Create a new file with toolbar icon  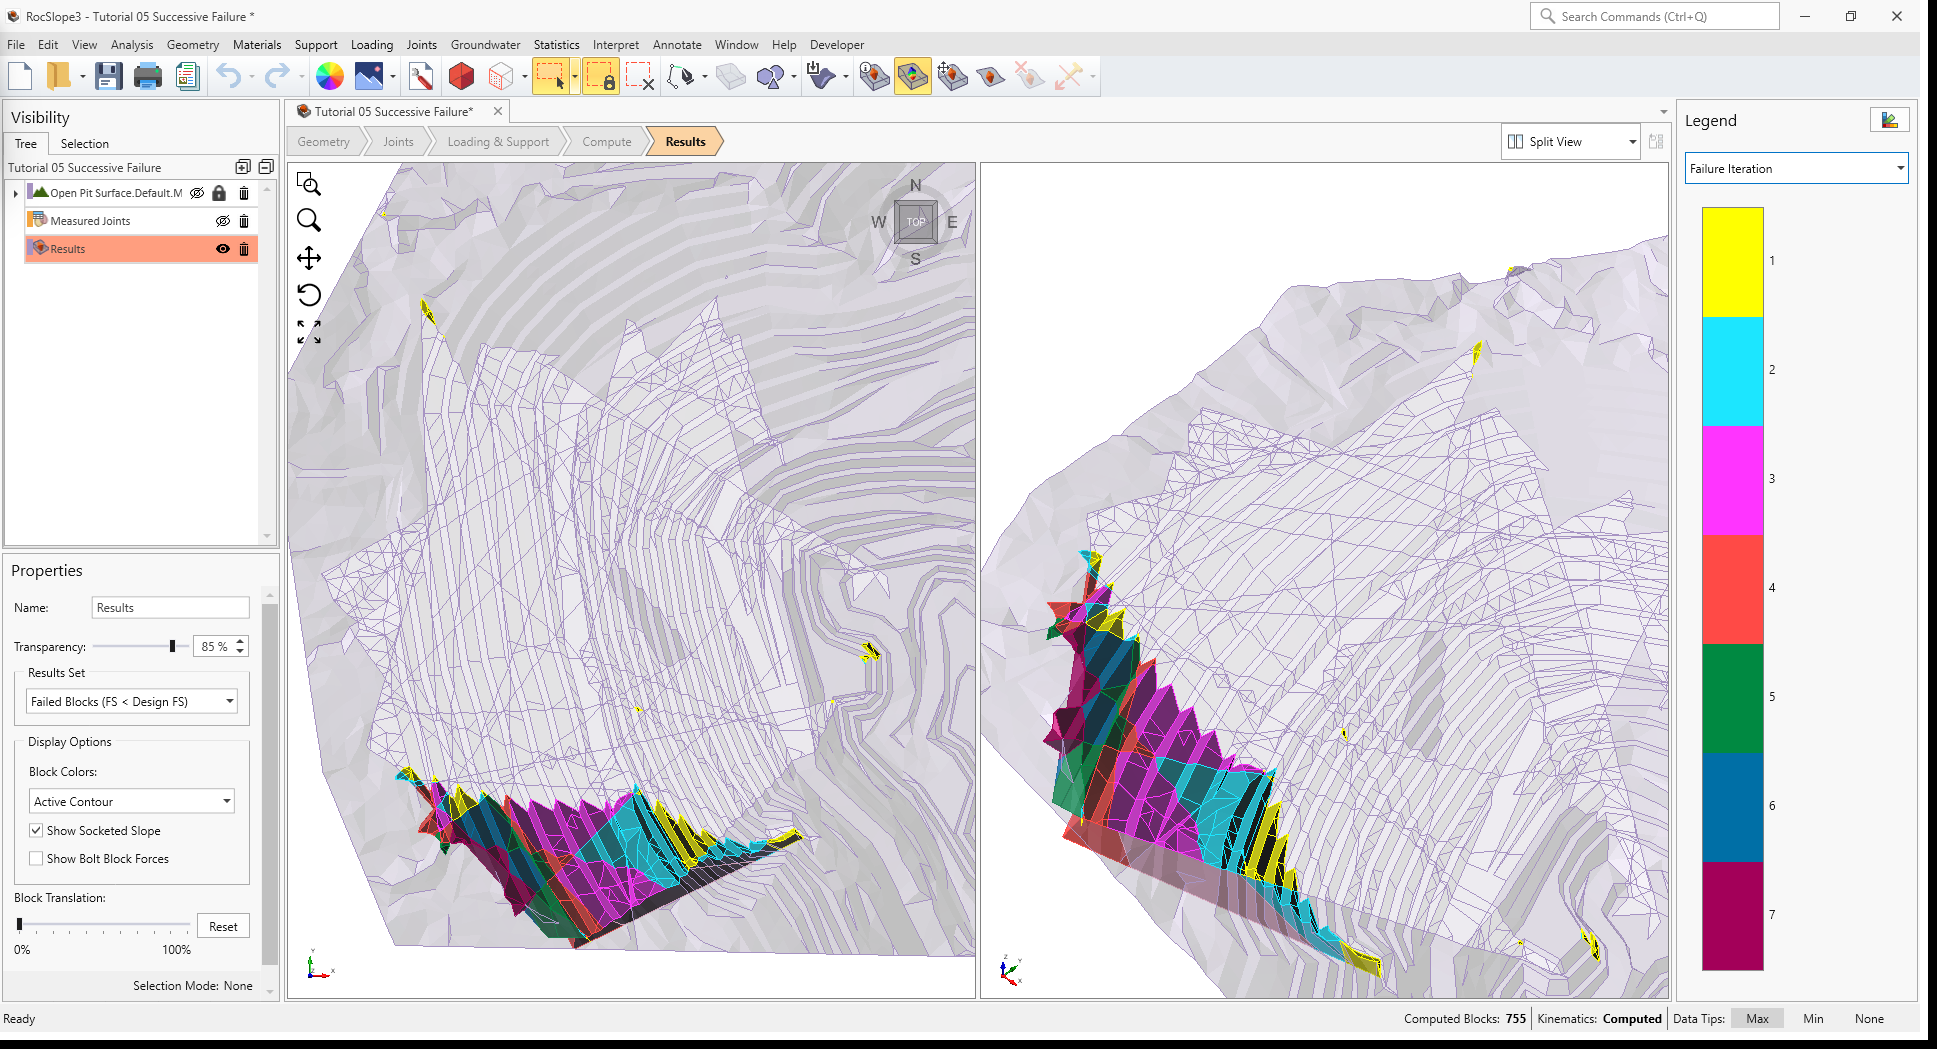(x=20, y=76)
